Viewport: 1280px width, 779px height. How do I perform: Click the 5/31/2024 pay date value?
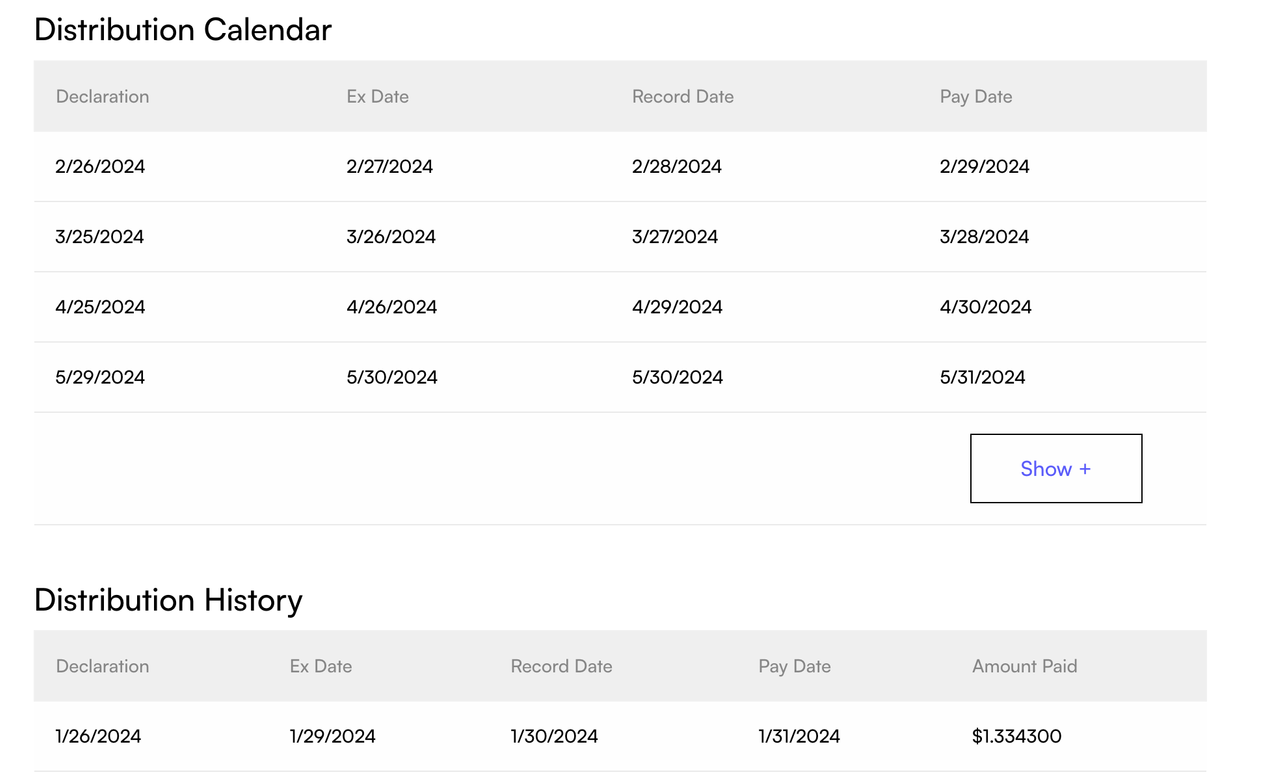tap(982, 377)
